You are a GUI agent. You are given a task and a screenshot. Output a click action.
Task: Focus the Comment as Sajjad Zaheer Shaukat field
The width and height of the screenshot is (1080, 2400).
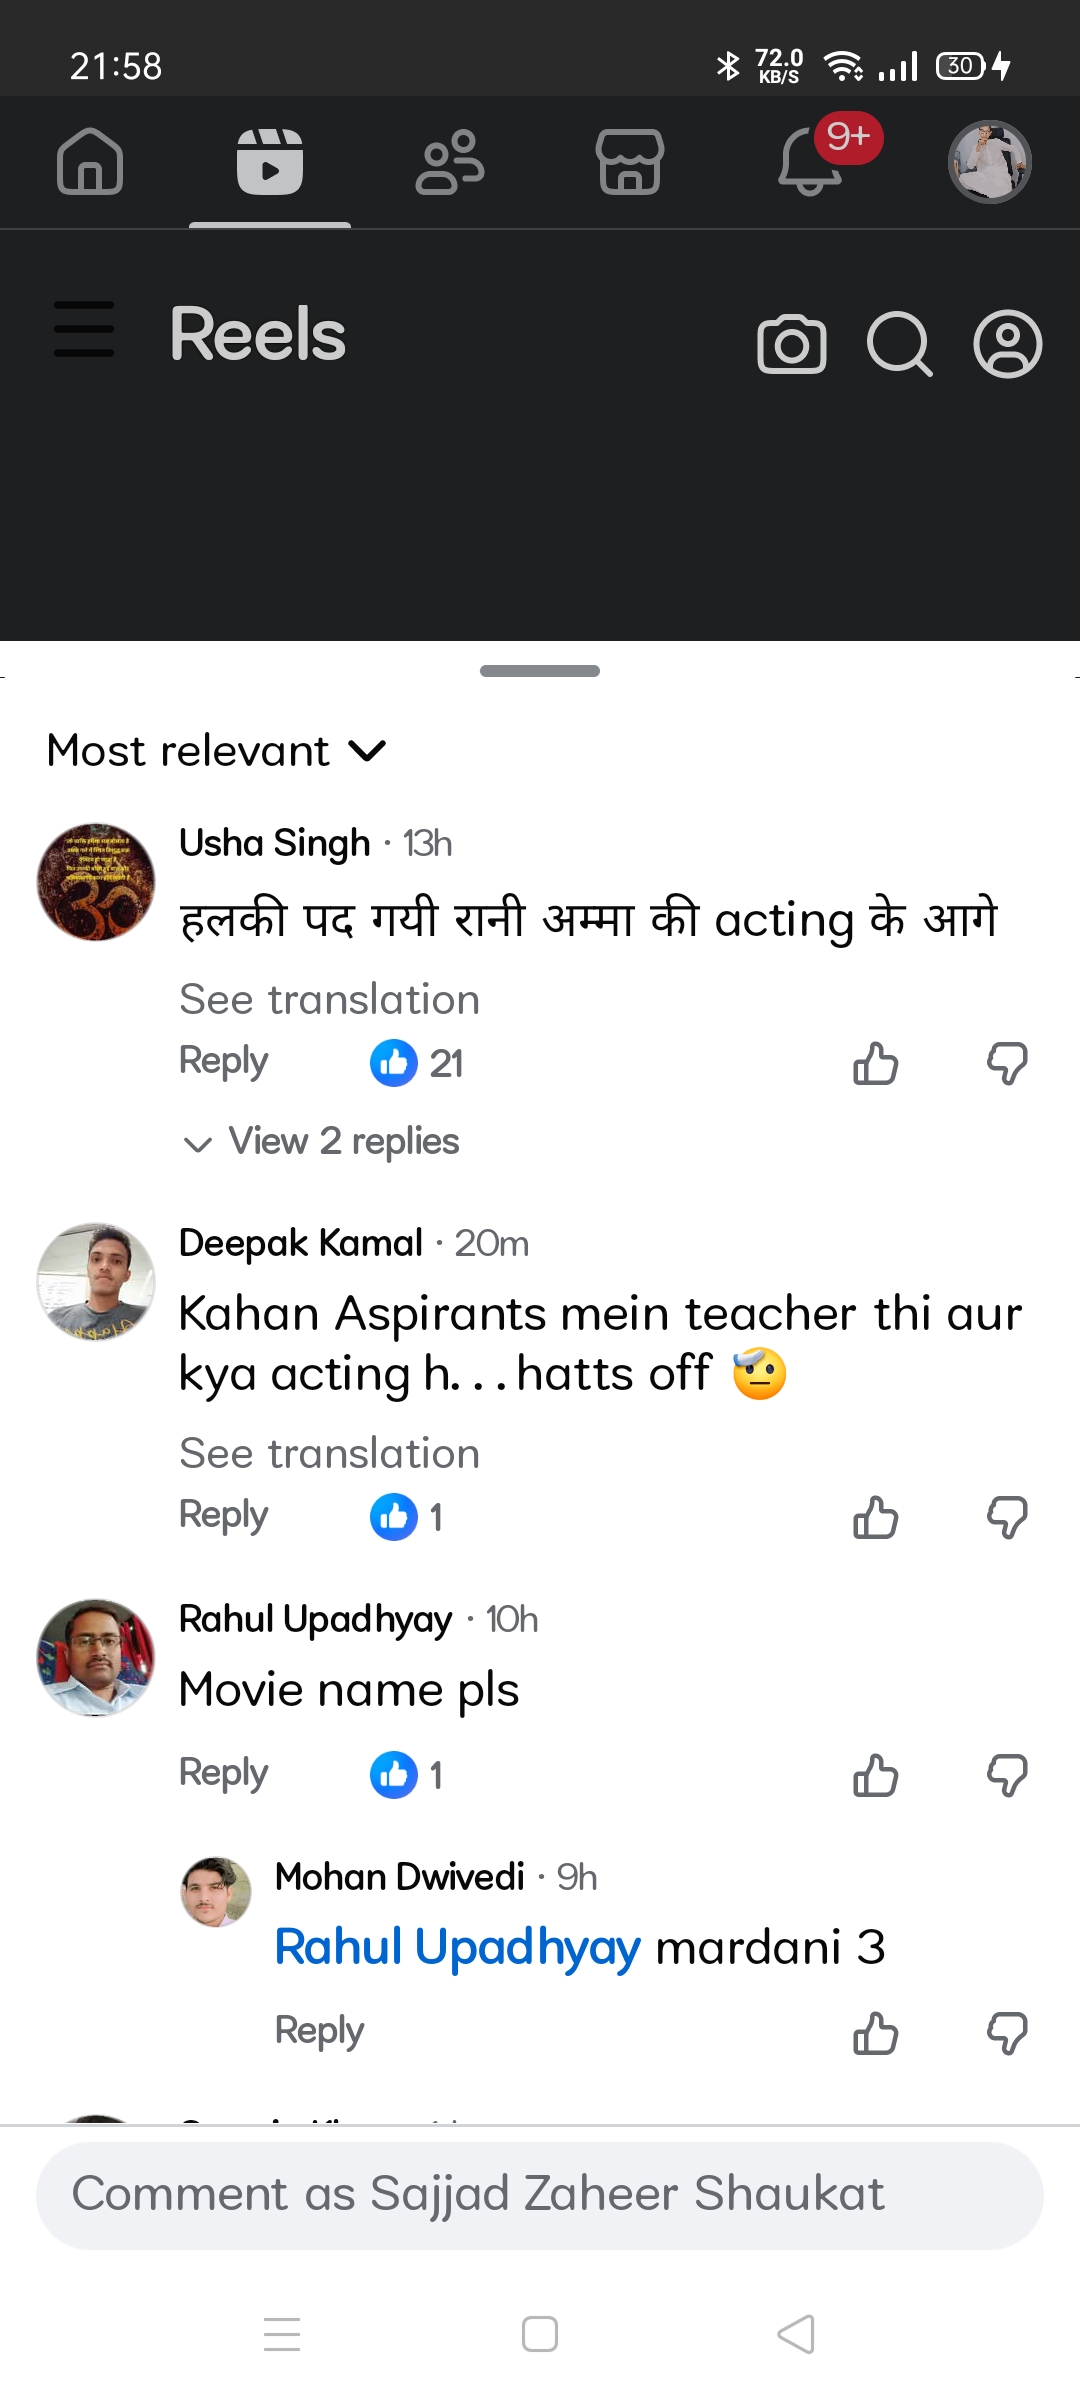(540, 2195)
